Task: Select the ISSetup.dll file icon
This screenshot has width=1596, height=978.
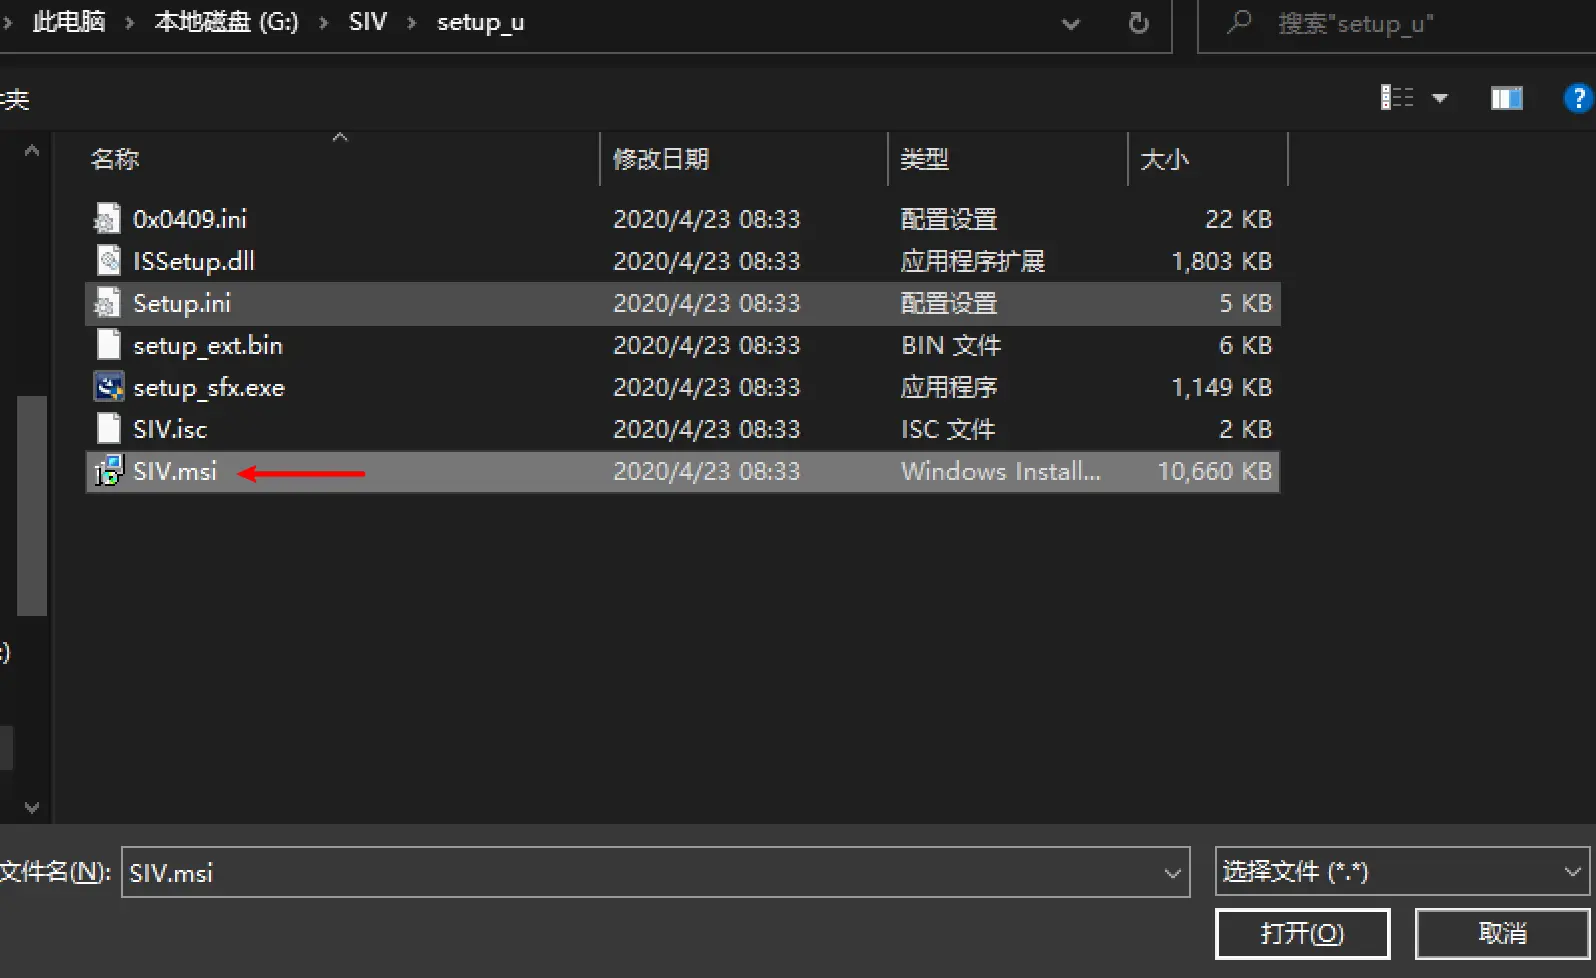Action: point(108,261)
